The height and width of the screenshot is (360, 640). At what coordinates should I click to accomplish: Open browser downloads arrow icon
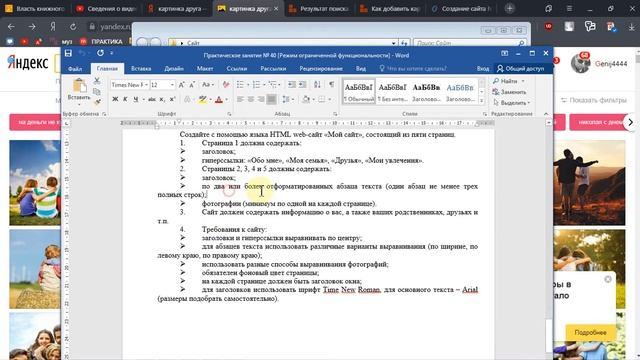[x=631, y=27]
